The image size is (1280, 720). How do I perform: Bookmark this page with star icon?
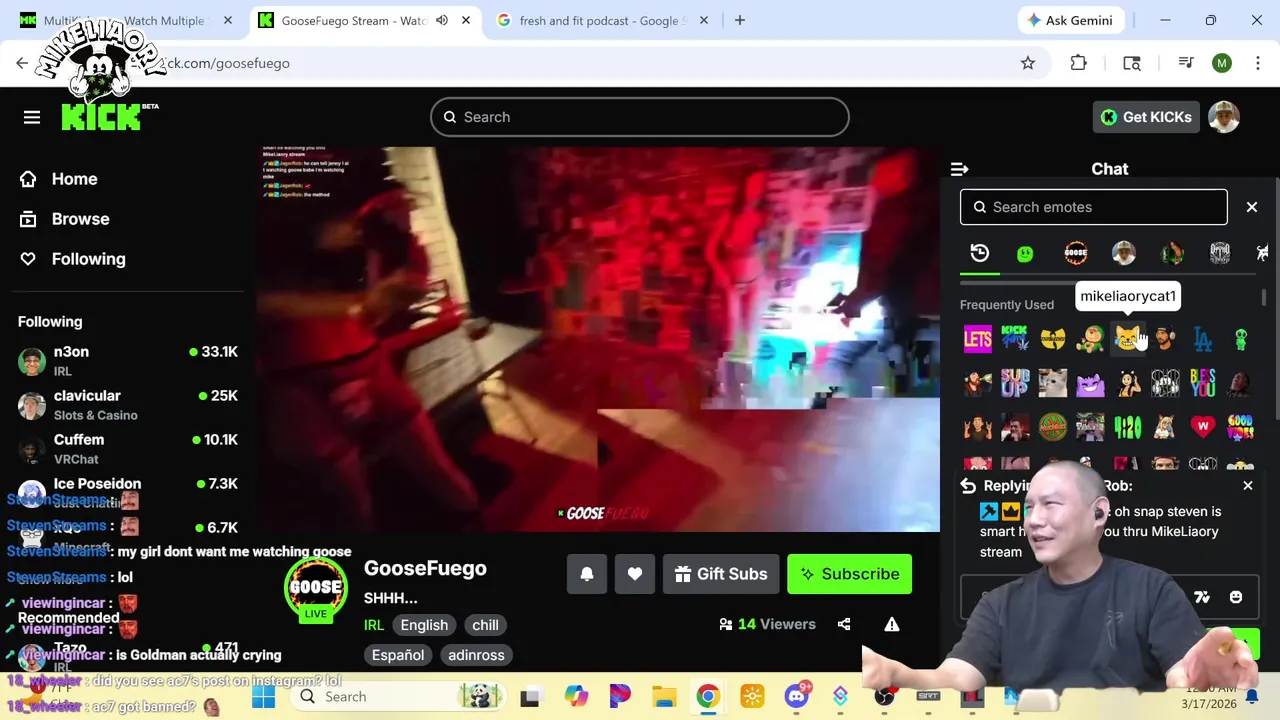[x=1028, y=63]
